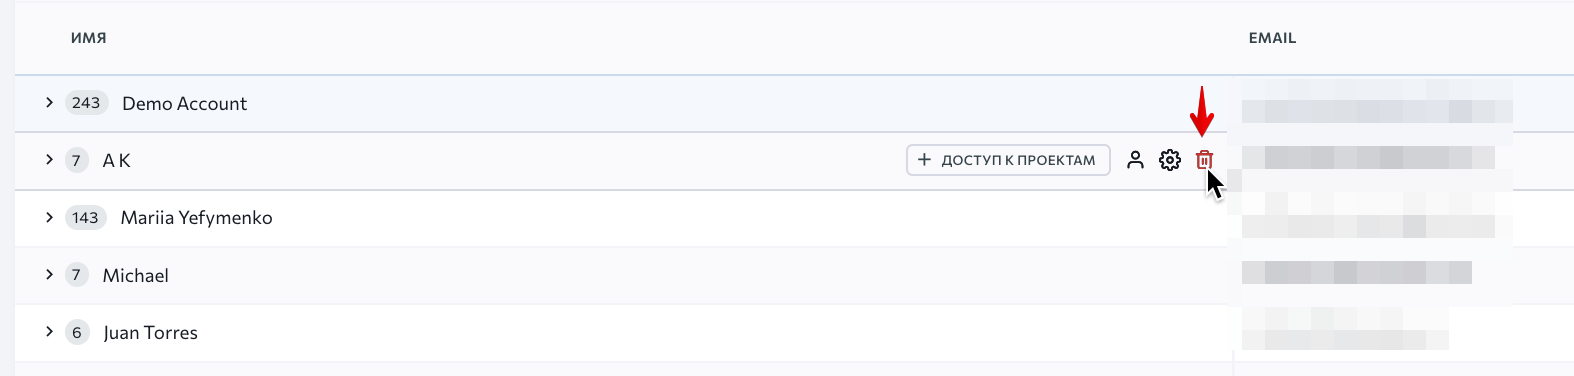1574x376 pixels.
Task: Expand the Michael row chevron
Action: coord(49,275)
